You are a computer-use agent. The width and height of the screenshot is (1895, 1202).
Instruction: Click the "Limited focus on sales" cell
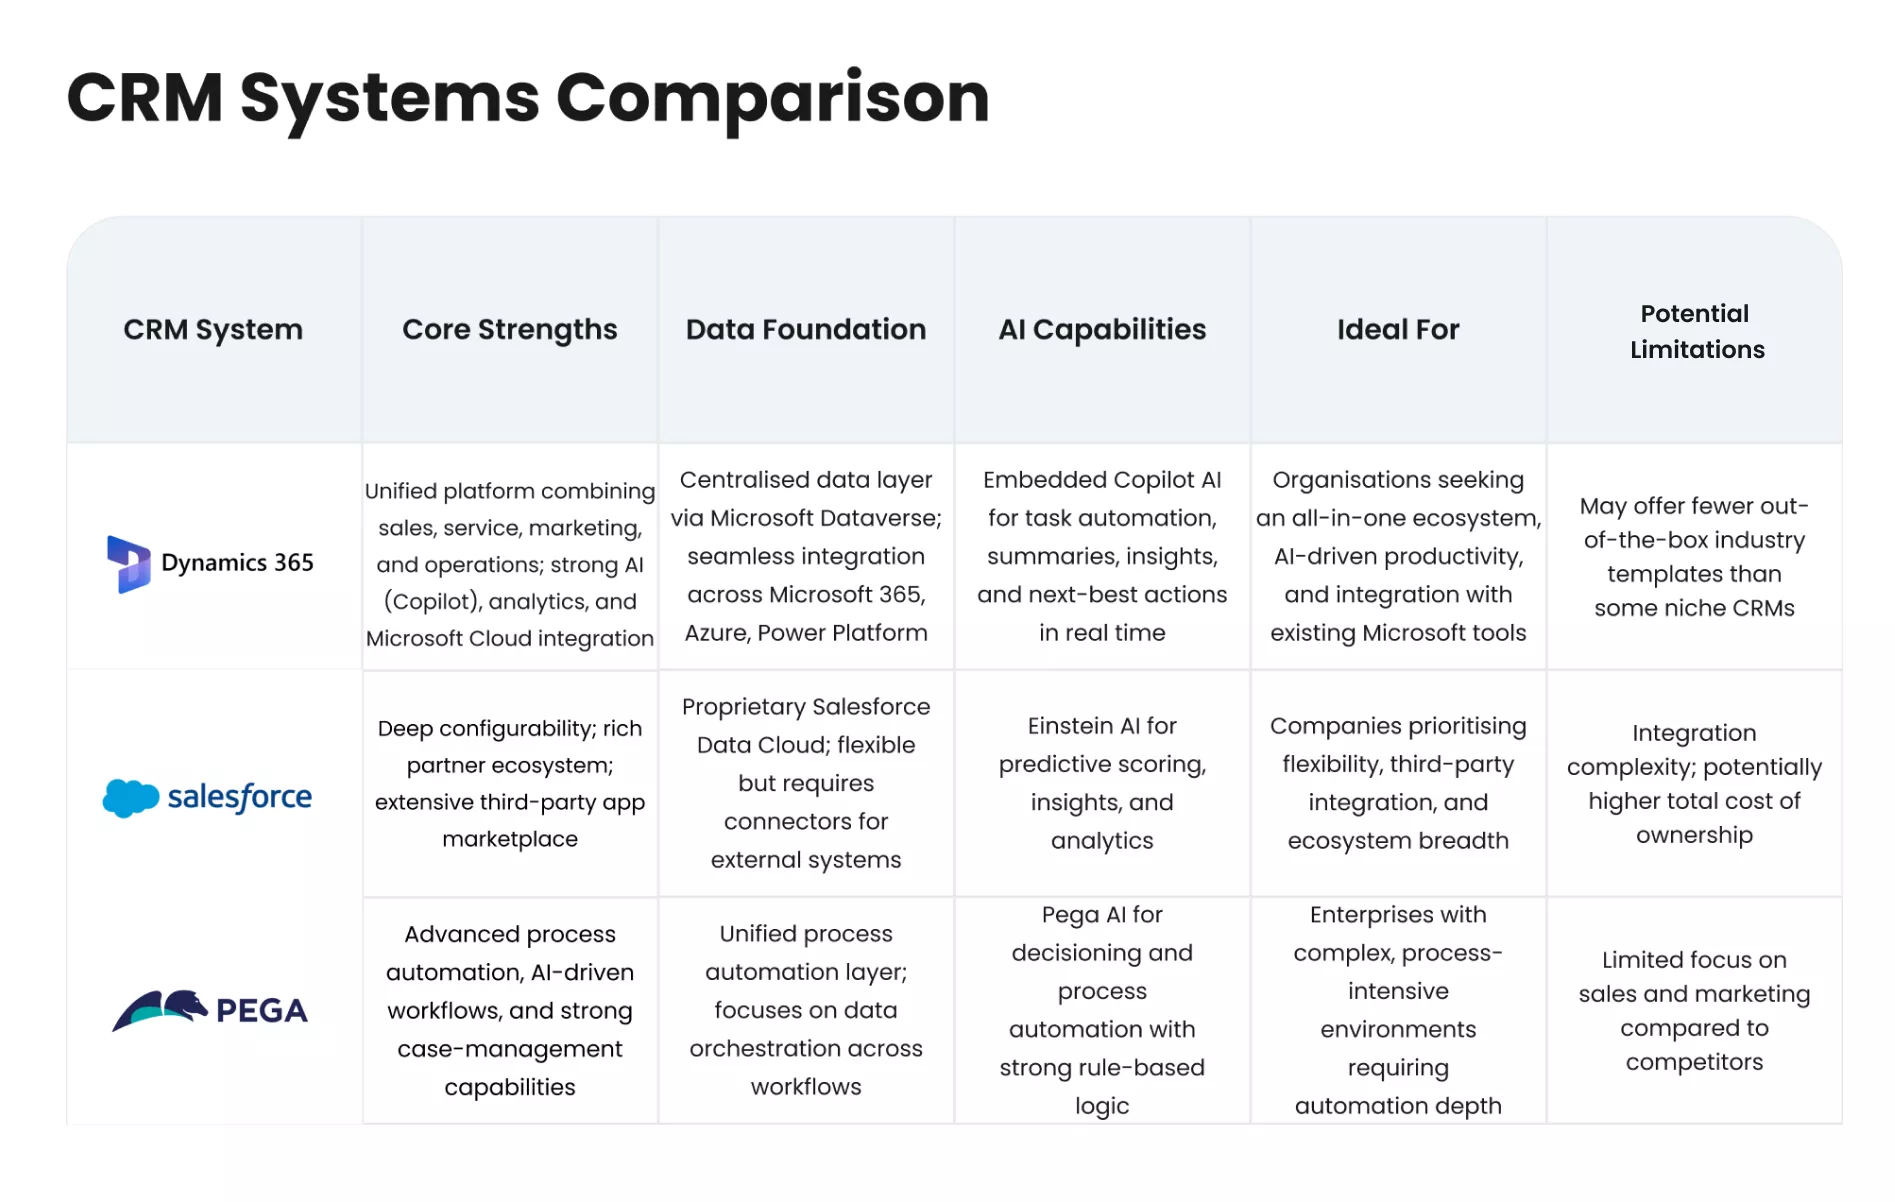coord(1695,1010)
